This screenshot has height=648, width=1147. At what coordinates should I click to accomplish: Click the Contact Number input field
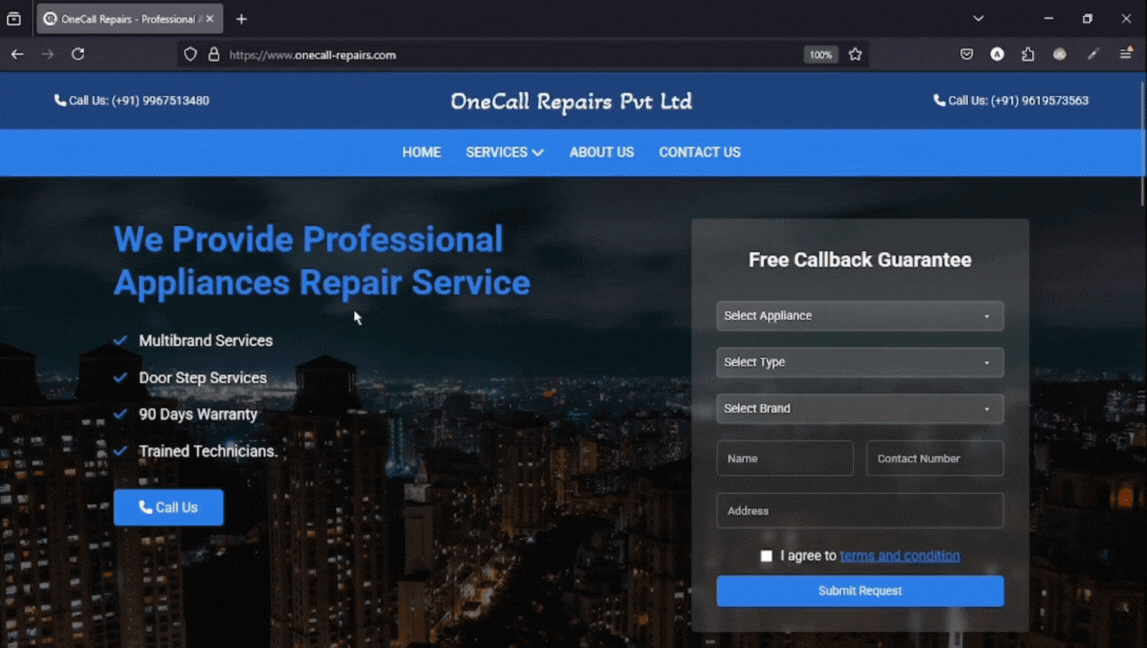pos(934,458)
